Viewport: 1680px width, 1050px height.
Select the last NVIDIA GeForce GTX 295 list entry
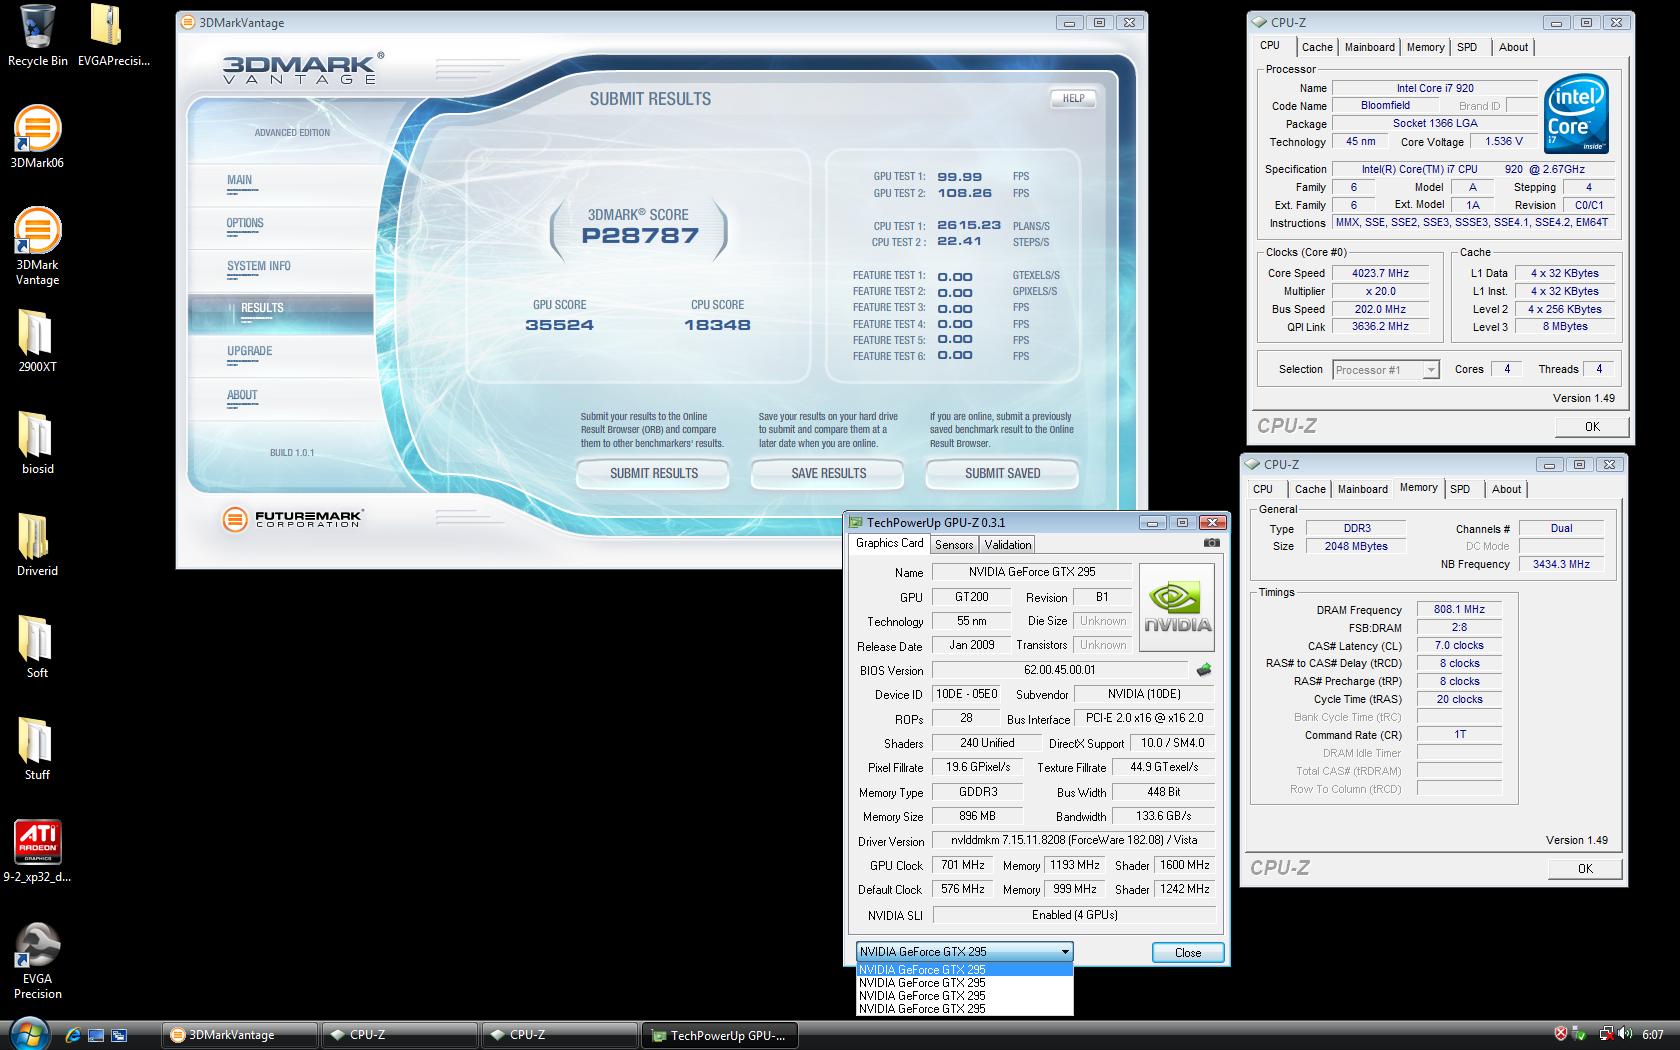click(x=964, y=1009)
